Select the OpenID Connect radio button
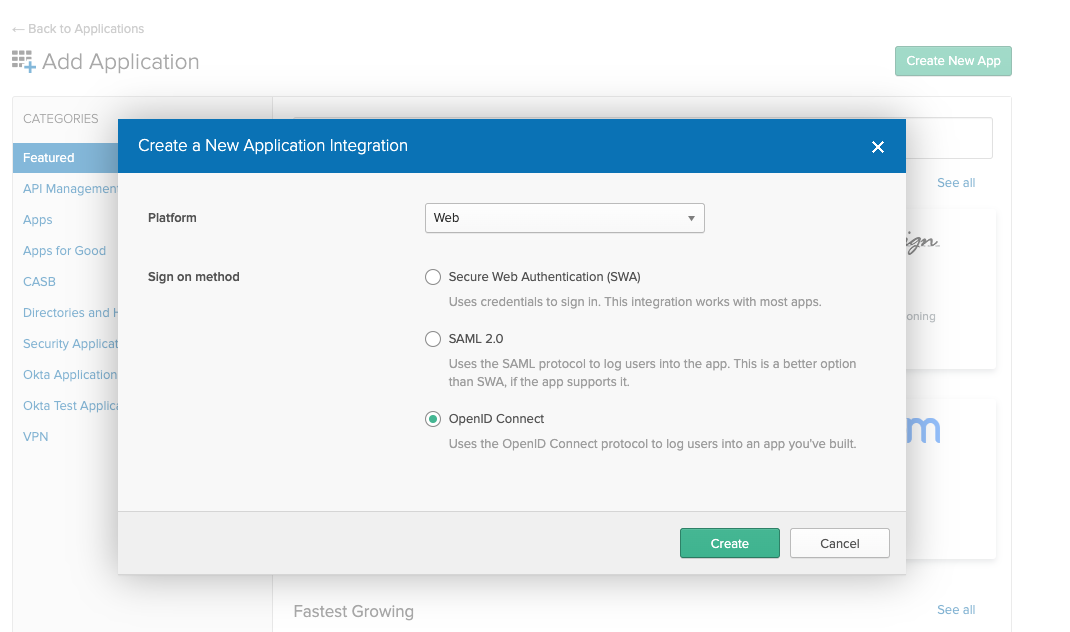Screen dimensions: 1070x632 point(433,419)
